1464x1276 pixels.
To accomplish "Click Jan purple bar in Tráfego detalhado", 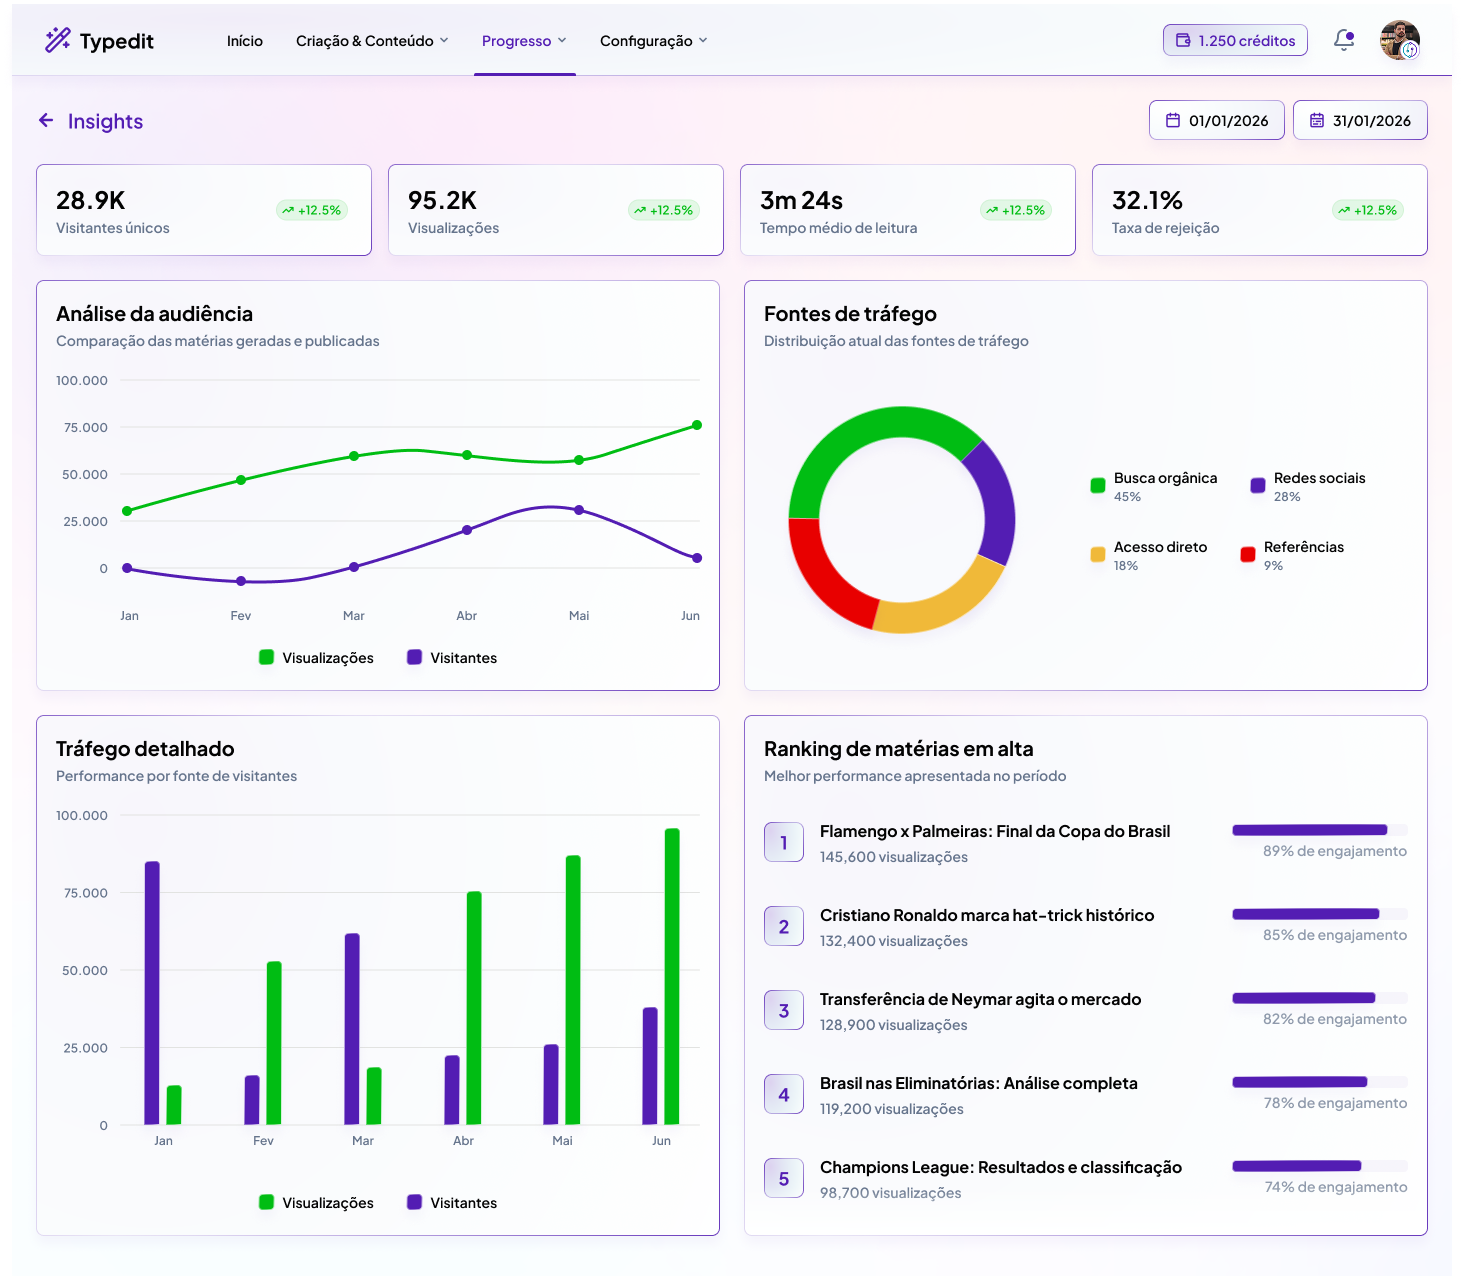I will tap(152, 993).
